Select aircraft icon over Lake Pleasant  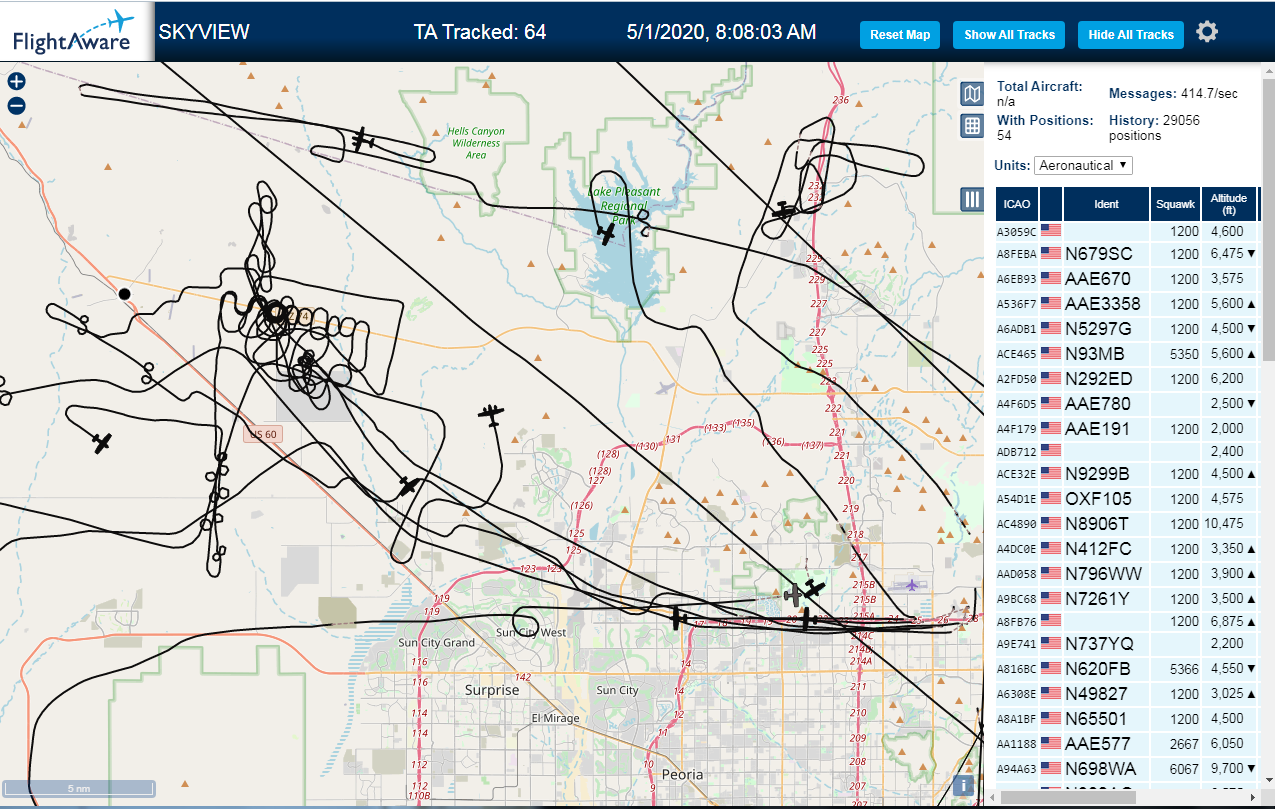point(606,233)
